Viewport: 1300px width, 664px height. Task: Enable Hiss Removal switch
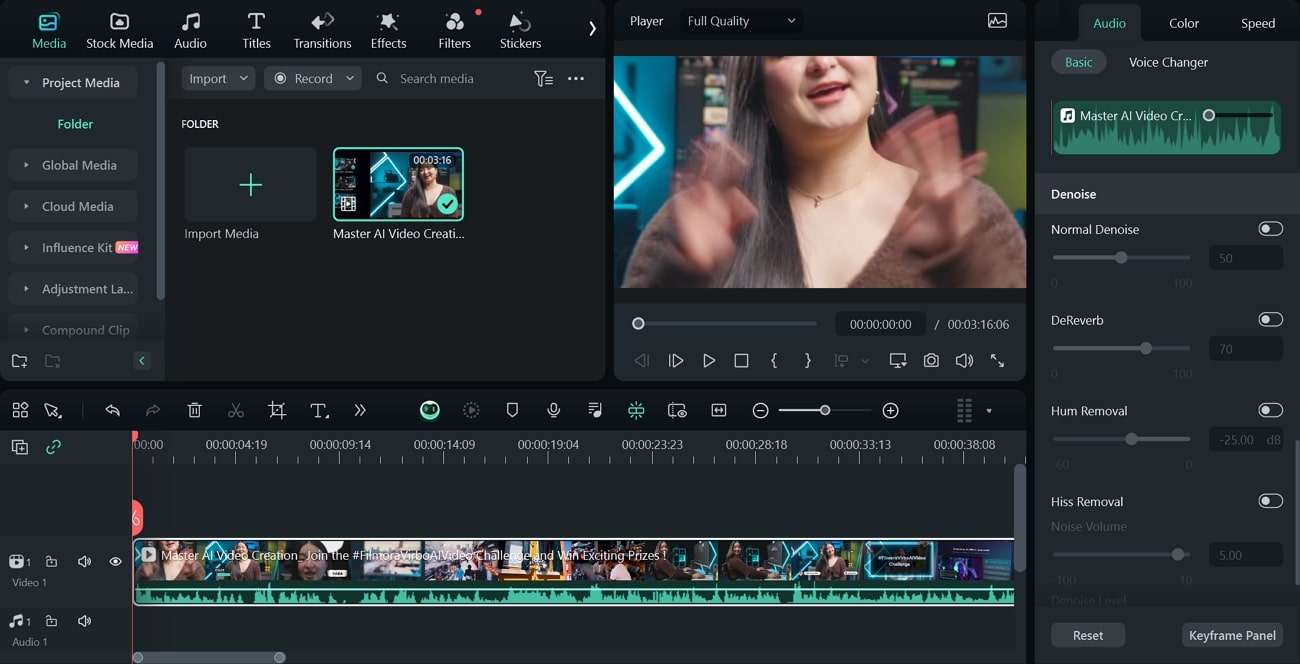[x=1270, y=501]
